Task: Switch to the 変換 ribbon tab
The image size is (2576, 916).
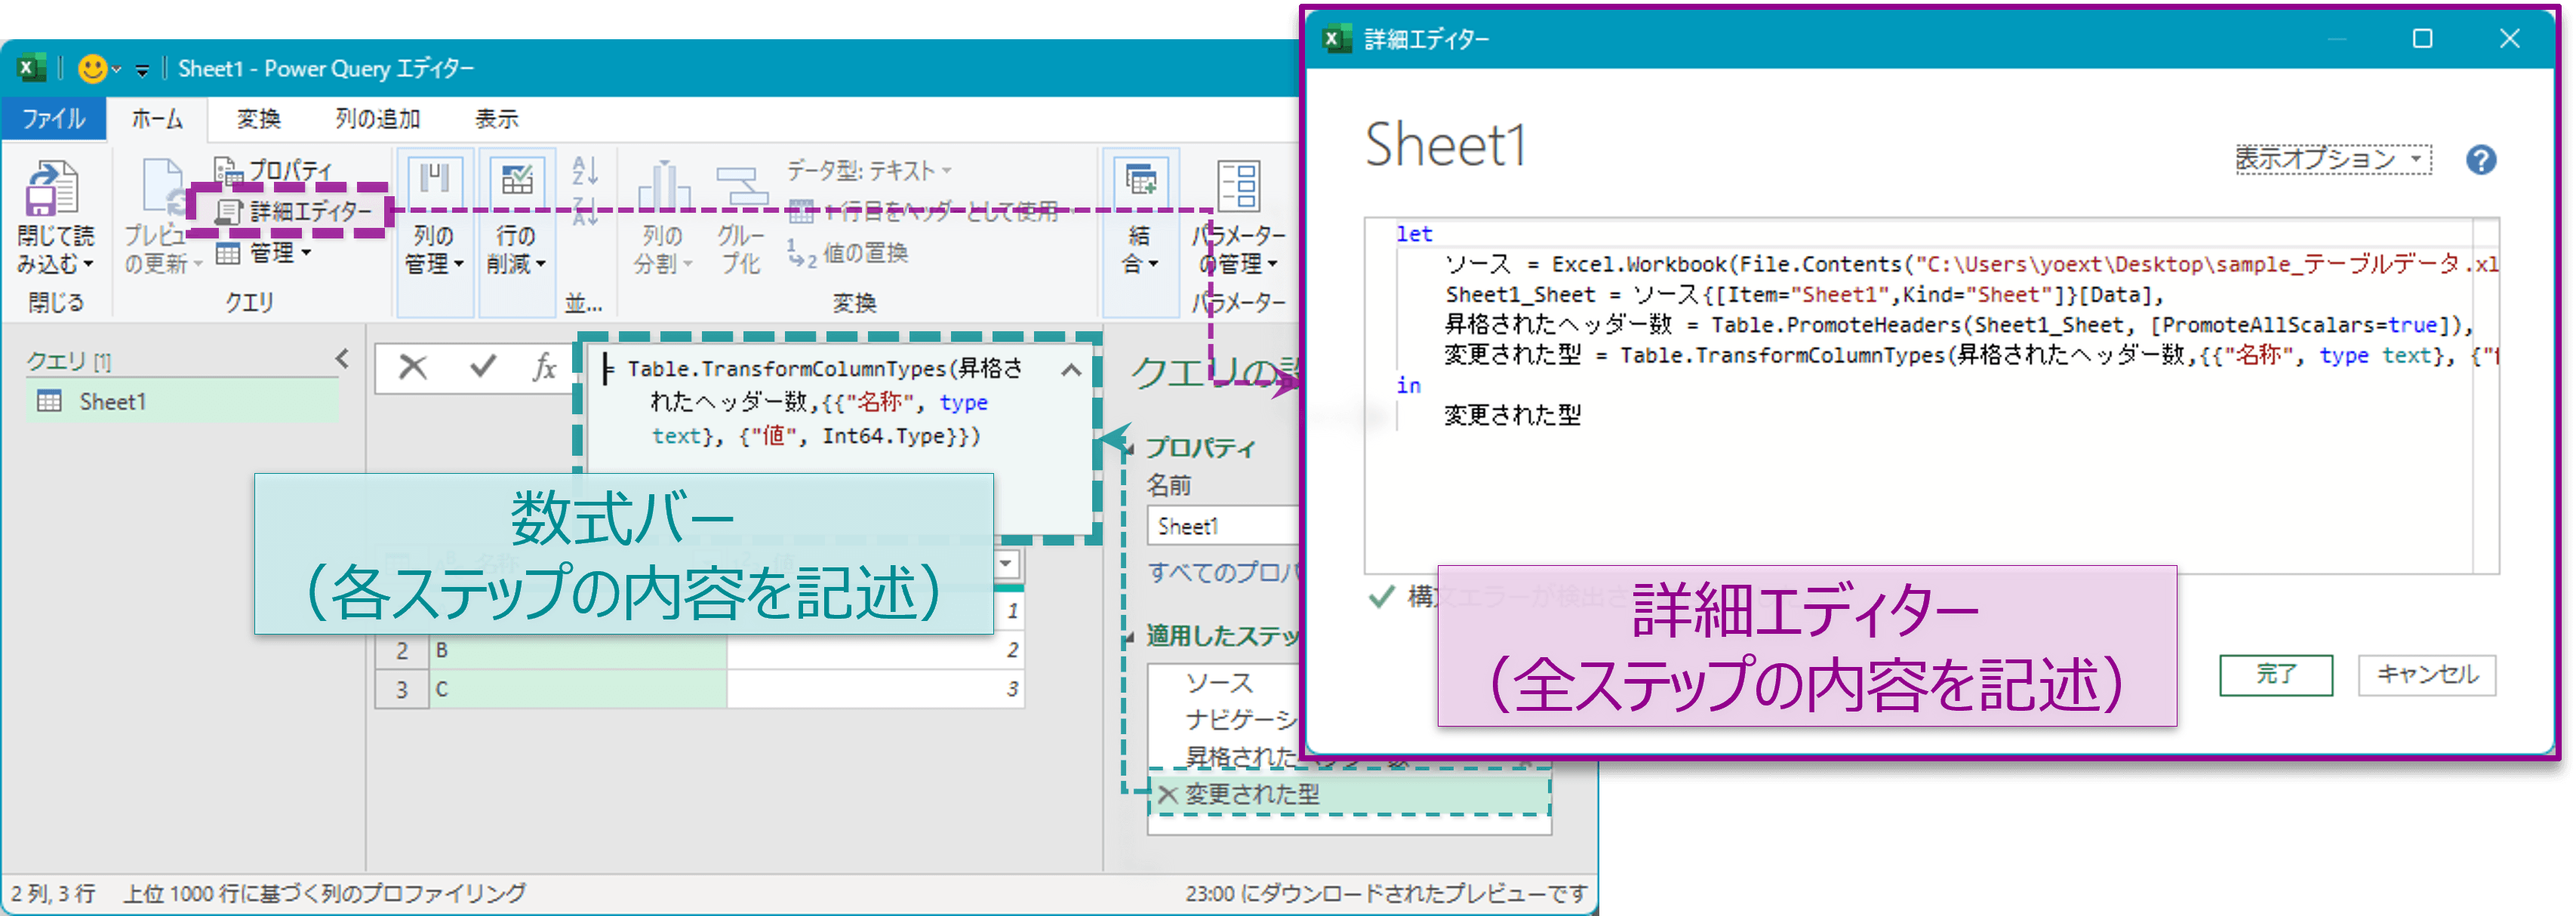Action: click(x=258, y=119)
